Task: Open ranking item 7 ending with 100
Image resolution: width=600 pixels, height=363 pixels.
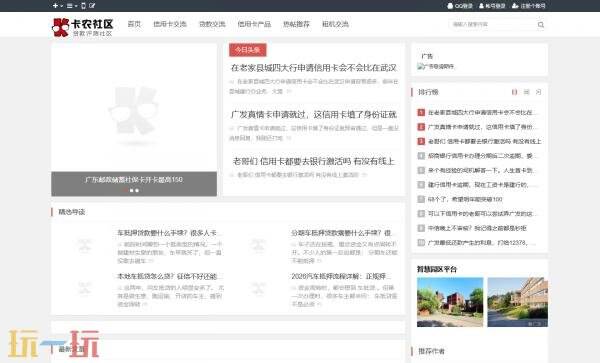Action: (465, 199)
